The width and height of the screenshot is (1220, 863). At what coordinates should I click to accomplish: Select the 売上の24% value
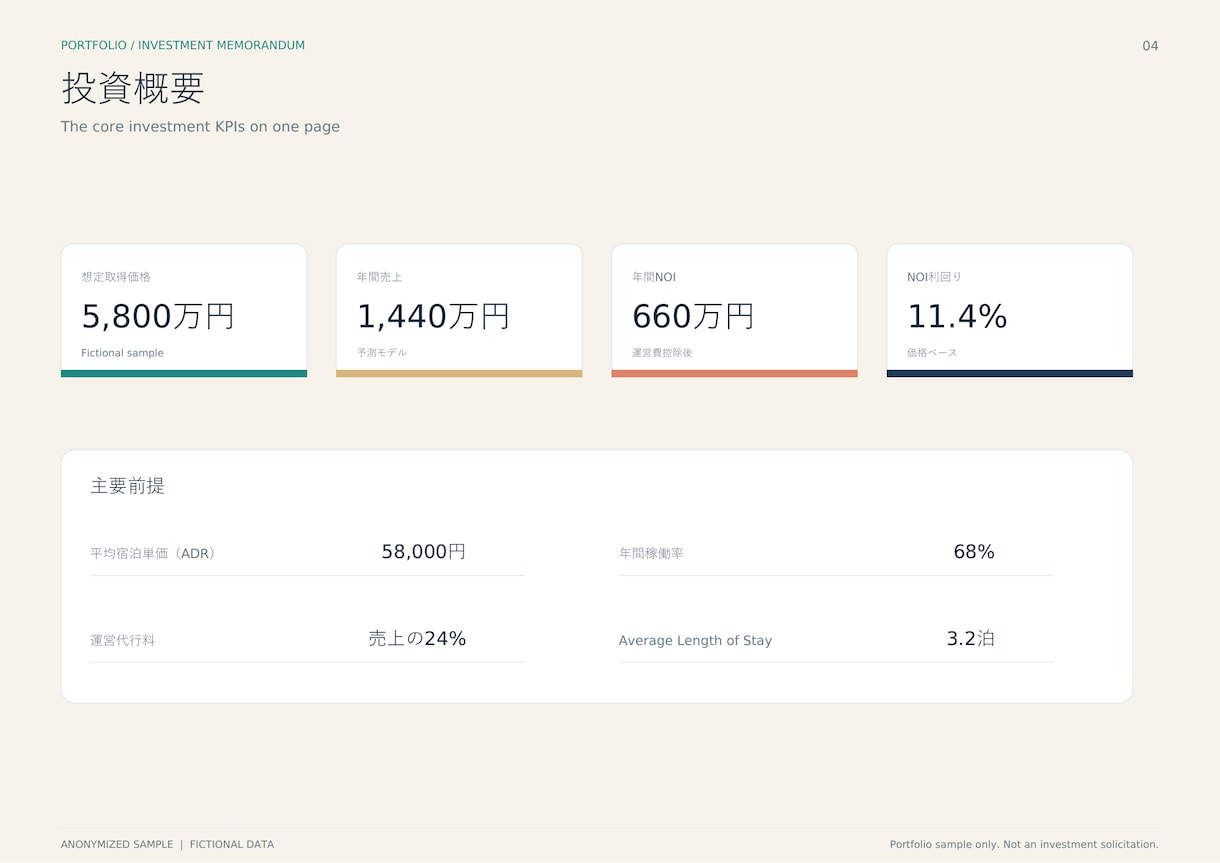click(x=417, y=639)
